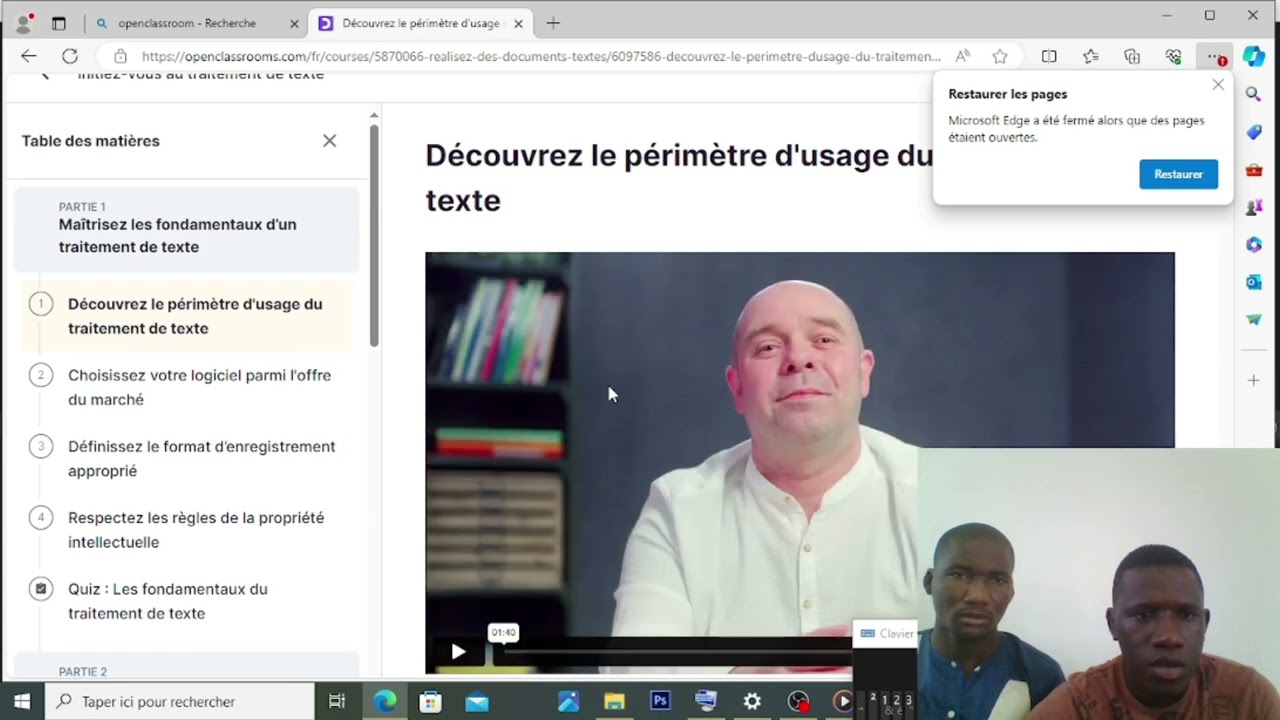Open the sidebar Tools briefcase icon
Viewport: 1280px width, 720px height.
coord(1254,170)
